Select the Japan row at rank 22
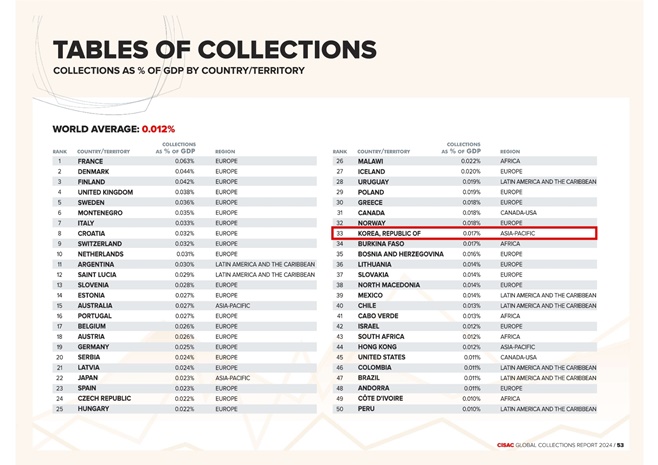This screenshot has height=465, width=658. point(184,378)
